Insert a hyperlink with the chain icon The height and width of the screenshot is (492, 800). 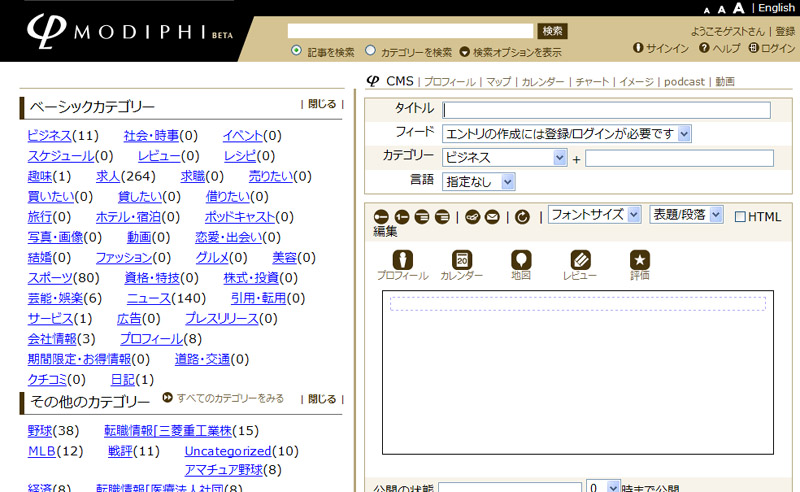pyautogui.click(x=472, y=217)
